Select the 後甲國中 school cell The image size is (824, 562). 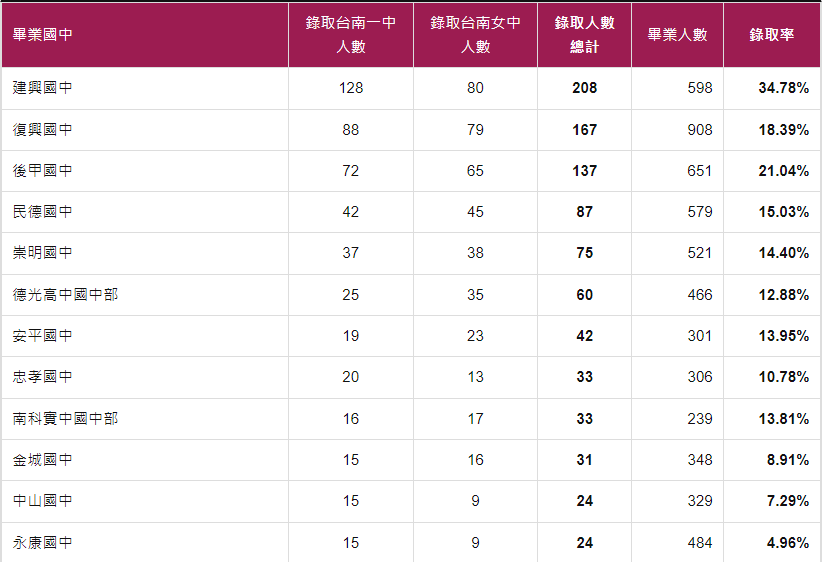pos(43,171)
